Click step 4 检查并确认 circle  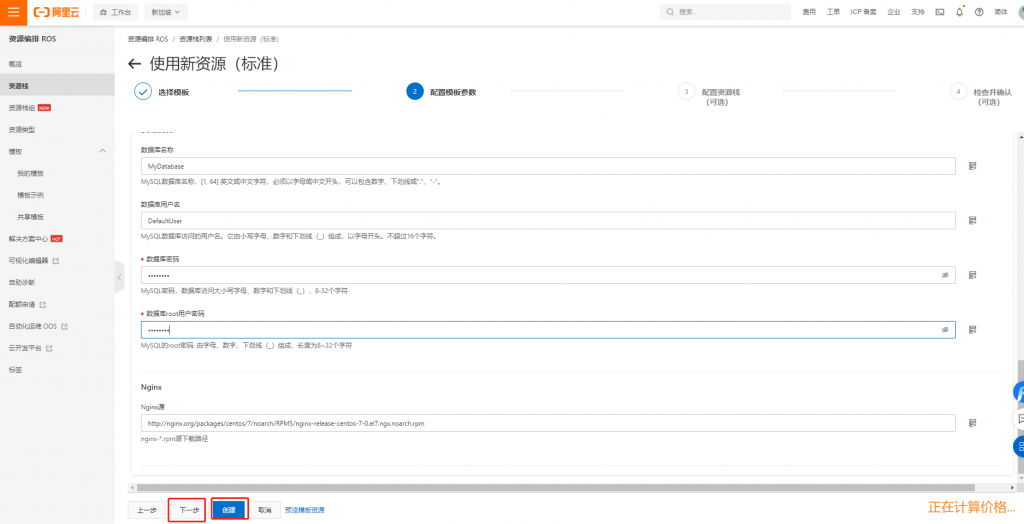[958, 91]
